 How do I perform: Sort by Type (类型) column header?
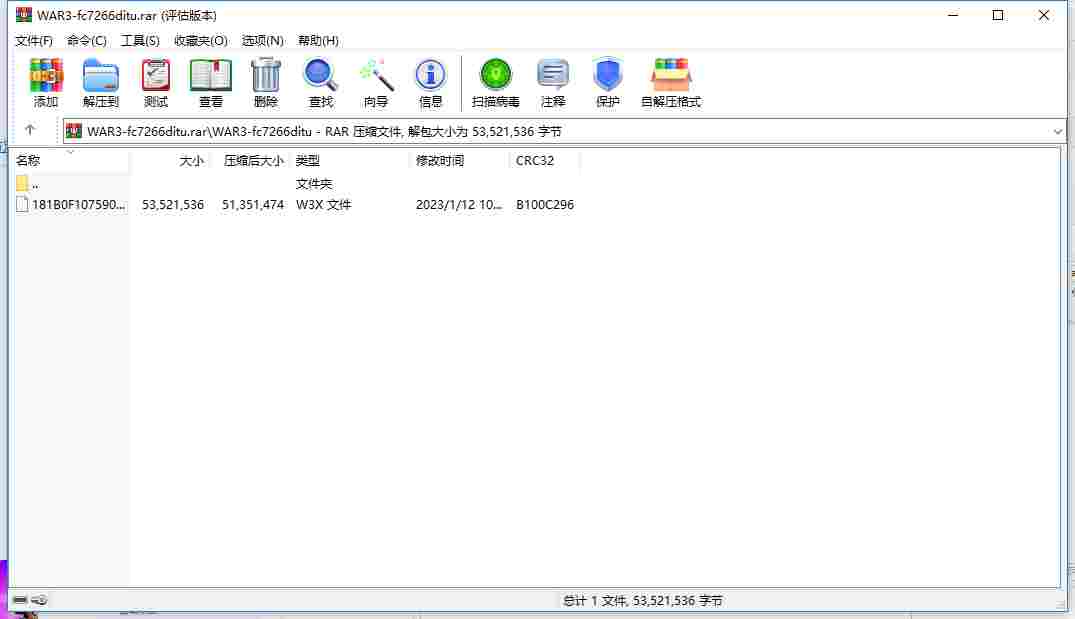coord(350,160)
